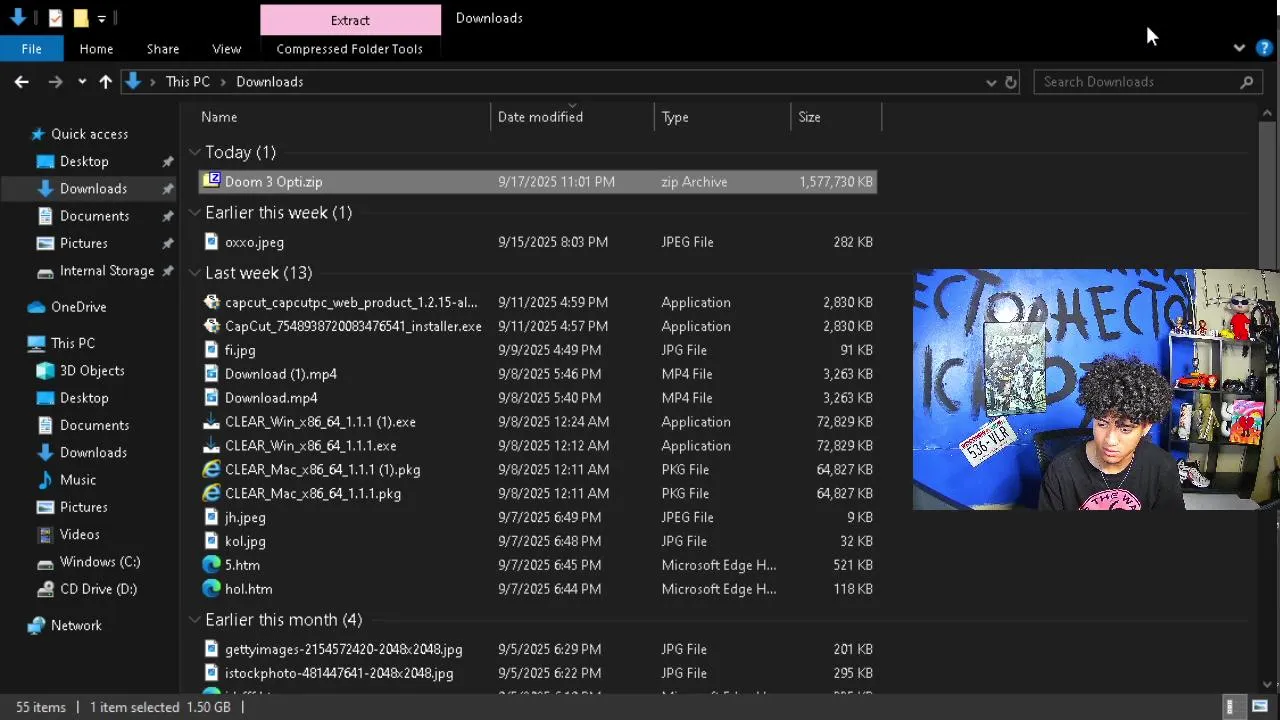
Task: Collapse the Last week group
Action: 194,272
